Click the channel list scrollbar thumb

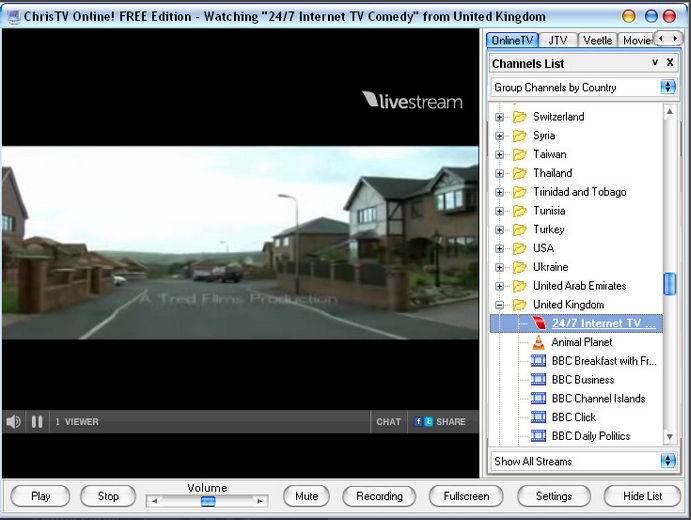tap(669, 284)
